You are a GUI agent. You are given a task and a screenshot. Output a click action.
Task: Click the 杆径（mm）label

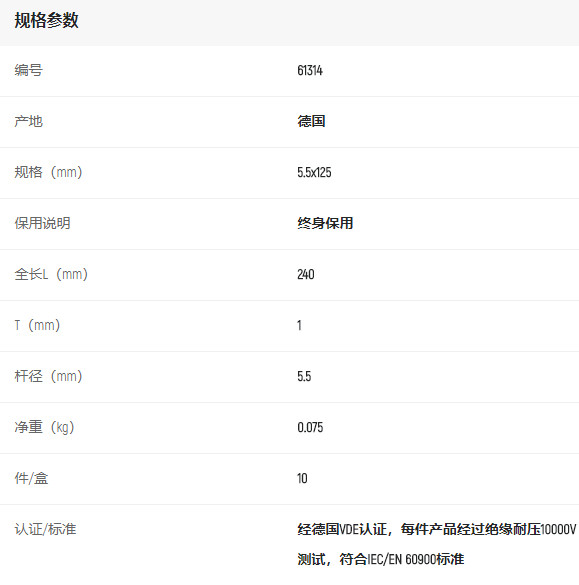pos(48,376)
